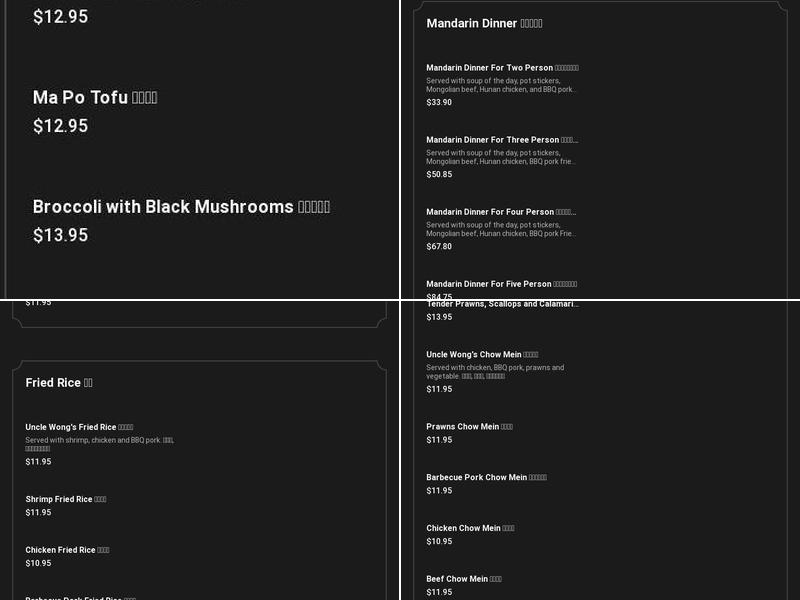The image size is (800, 600).
Task: Click the Mandarin Dinner section heading
Action: pyautogui.click(x=484, y=23)
